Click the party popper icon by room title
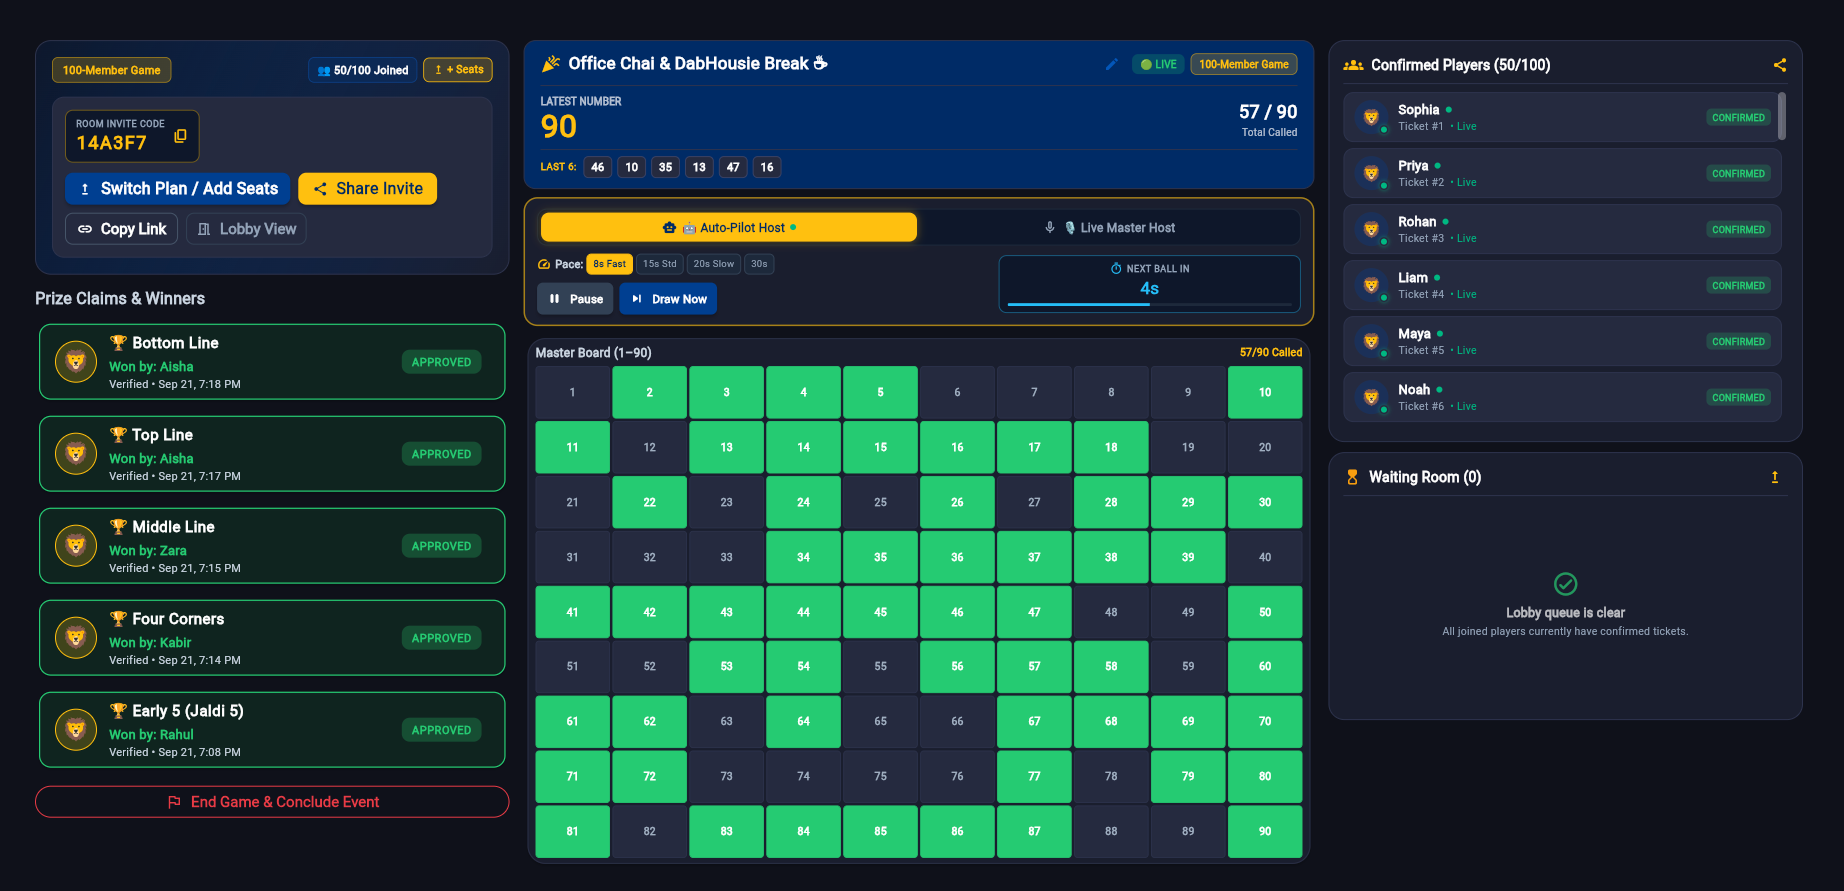The width and height of the screenshot is (1844, 891). pyautogui.click(x=551, y=64)
